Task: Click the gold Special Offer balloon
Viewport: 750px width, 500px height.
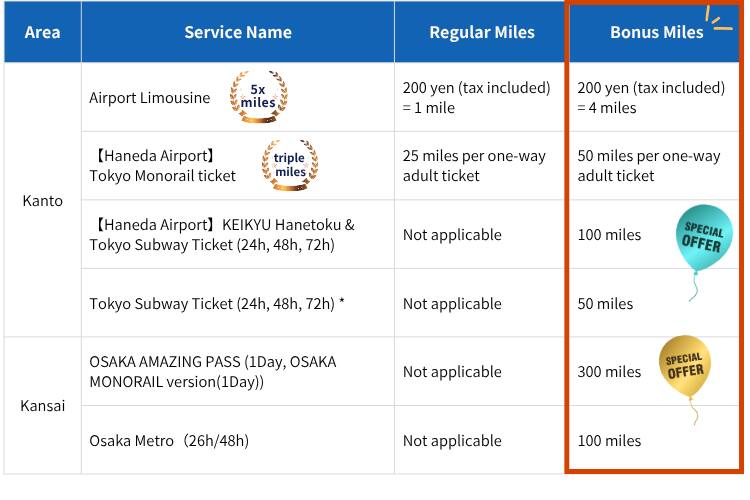Action: 685,366
